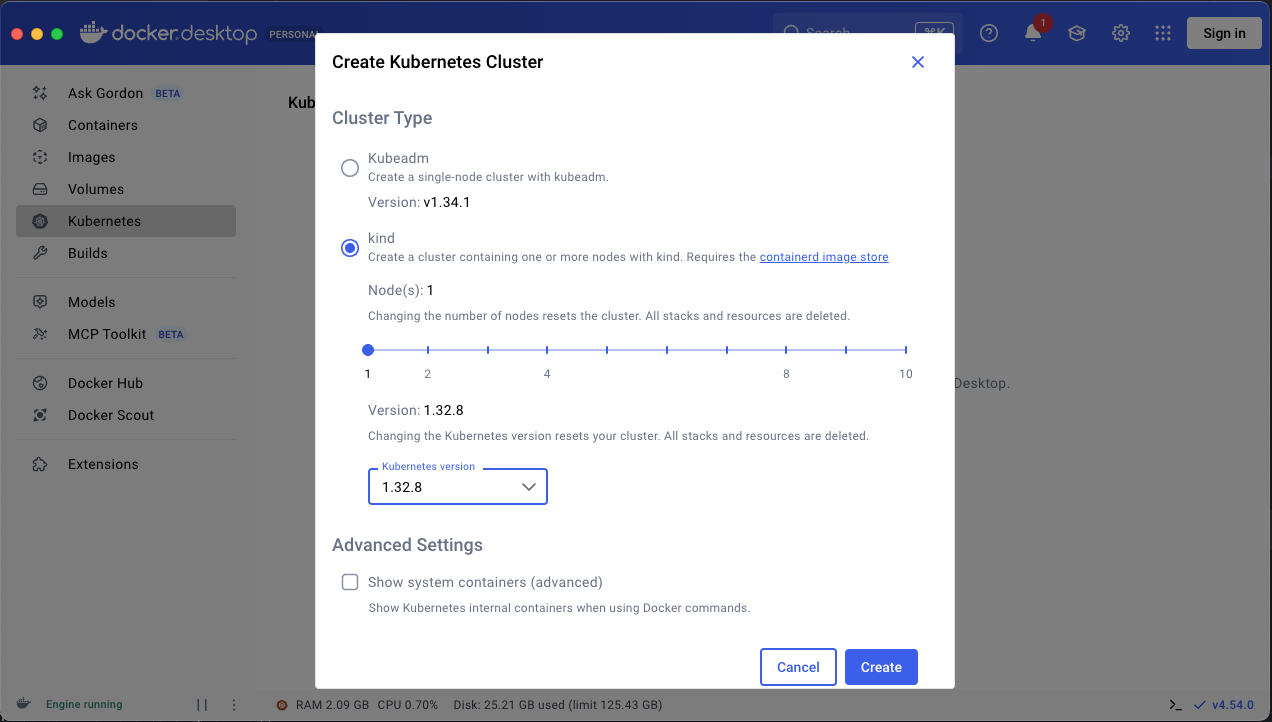The height and width of the screenshot is (722, 1272).
Task: Click the Sign in button
Action: coord(1224,33)
